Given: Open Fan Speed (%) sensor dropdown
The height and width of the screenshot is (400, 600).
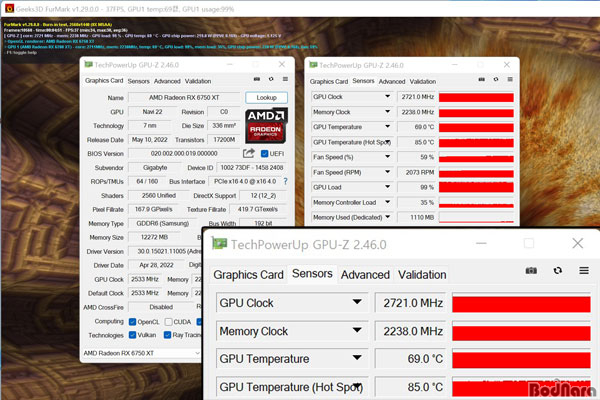Looking at the screenshot, I should click(387, 157).
